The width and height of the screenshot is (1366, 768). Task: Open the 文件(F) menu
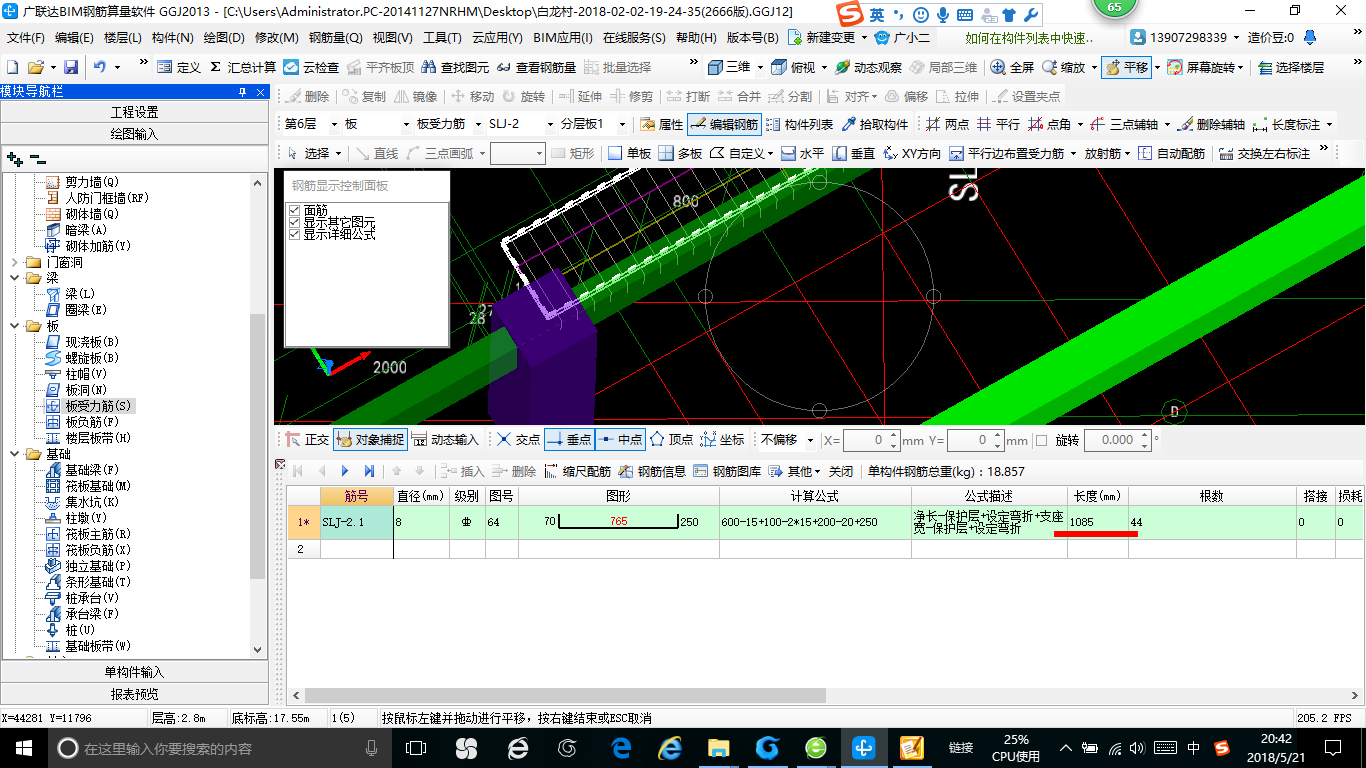click(x=26, y=38)
